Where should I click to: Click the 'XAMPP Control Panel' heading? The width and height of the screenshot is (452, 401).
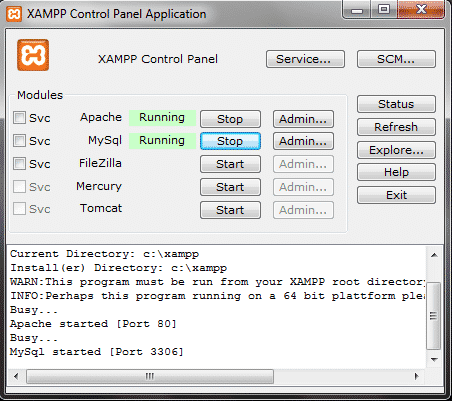click(158, 59)
